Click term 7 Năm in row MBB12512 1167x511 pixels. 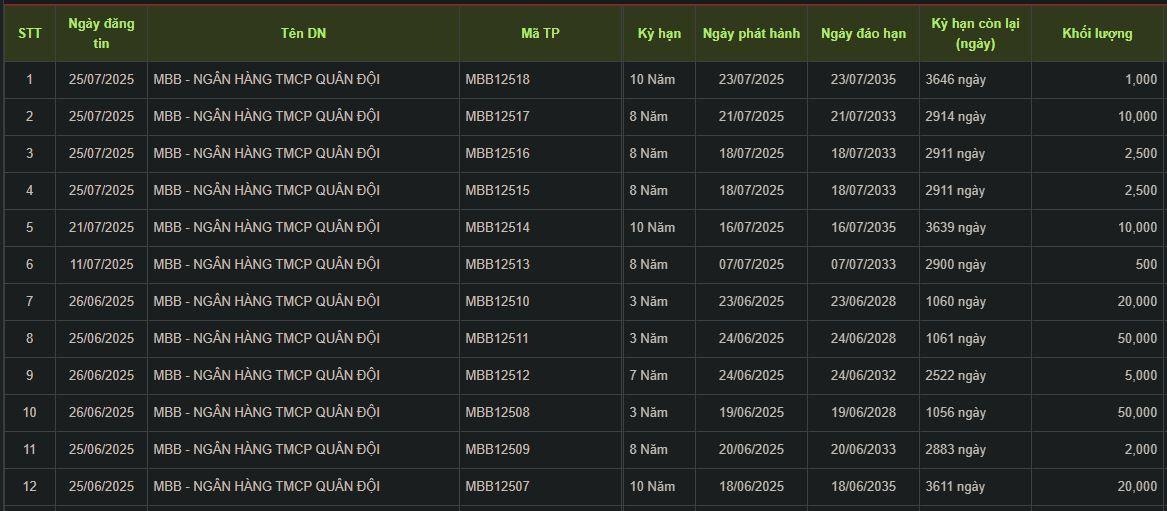coord(648,376)
